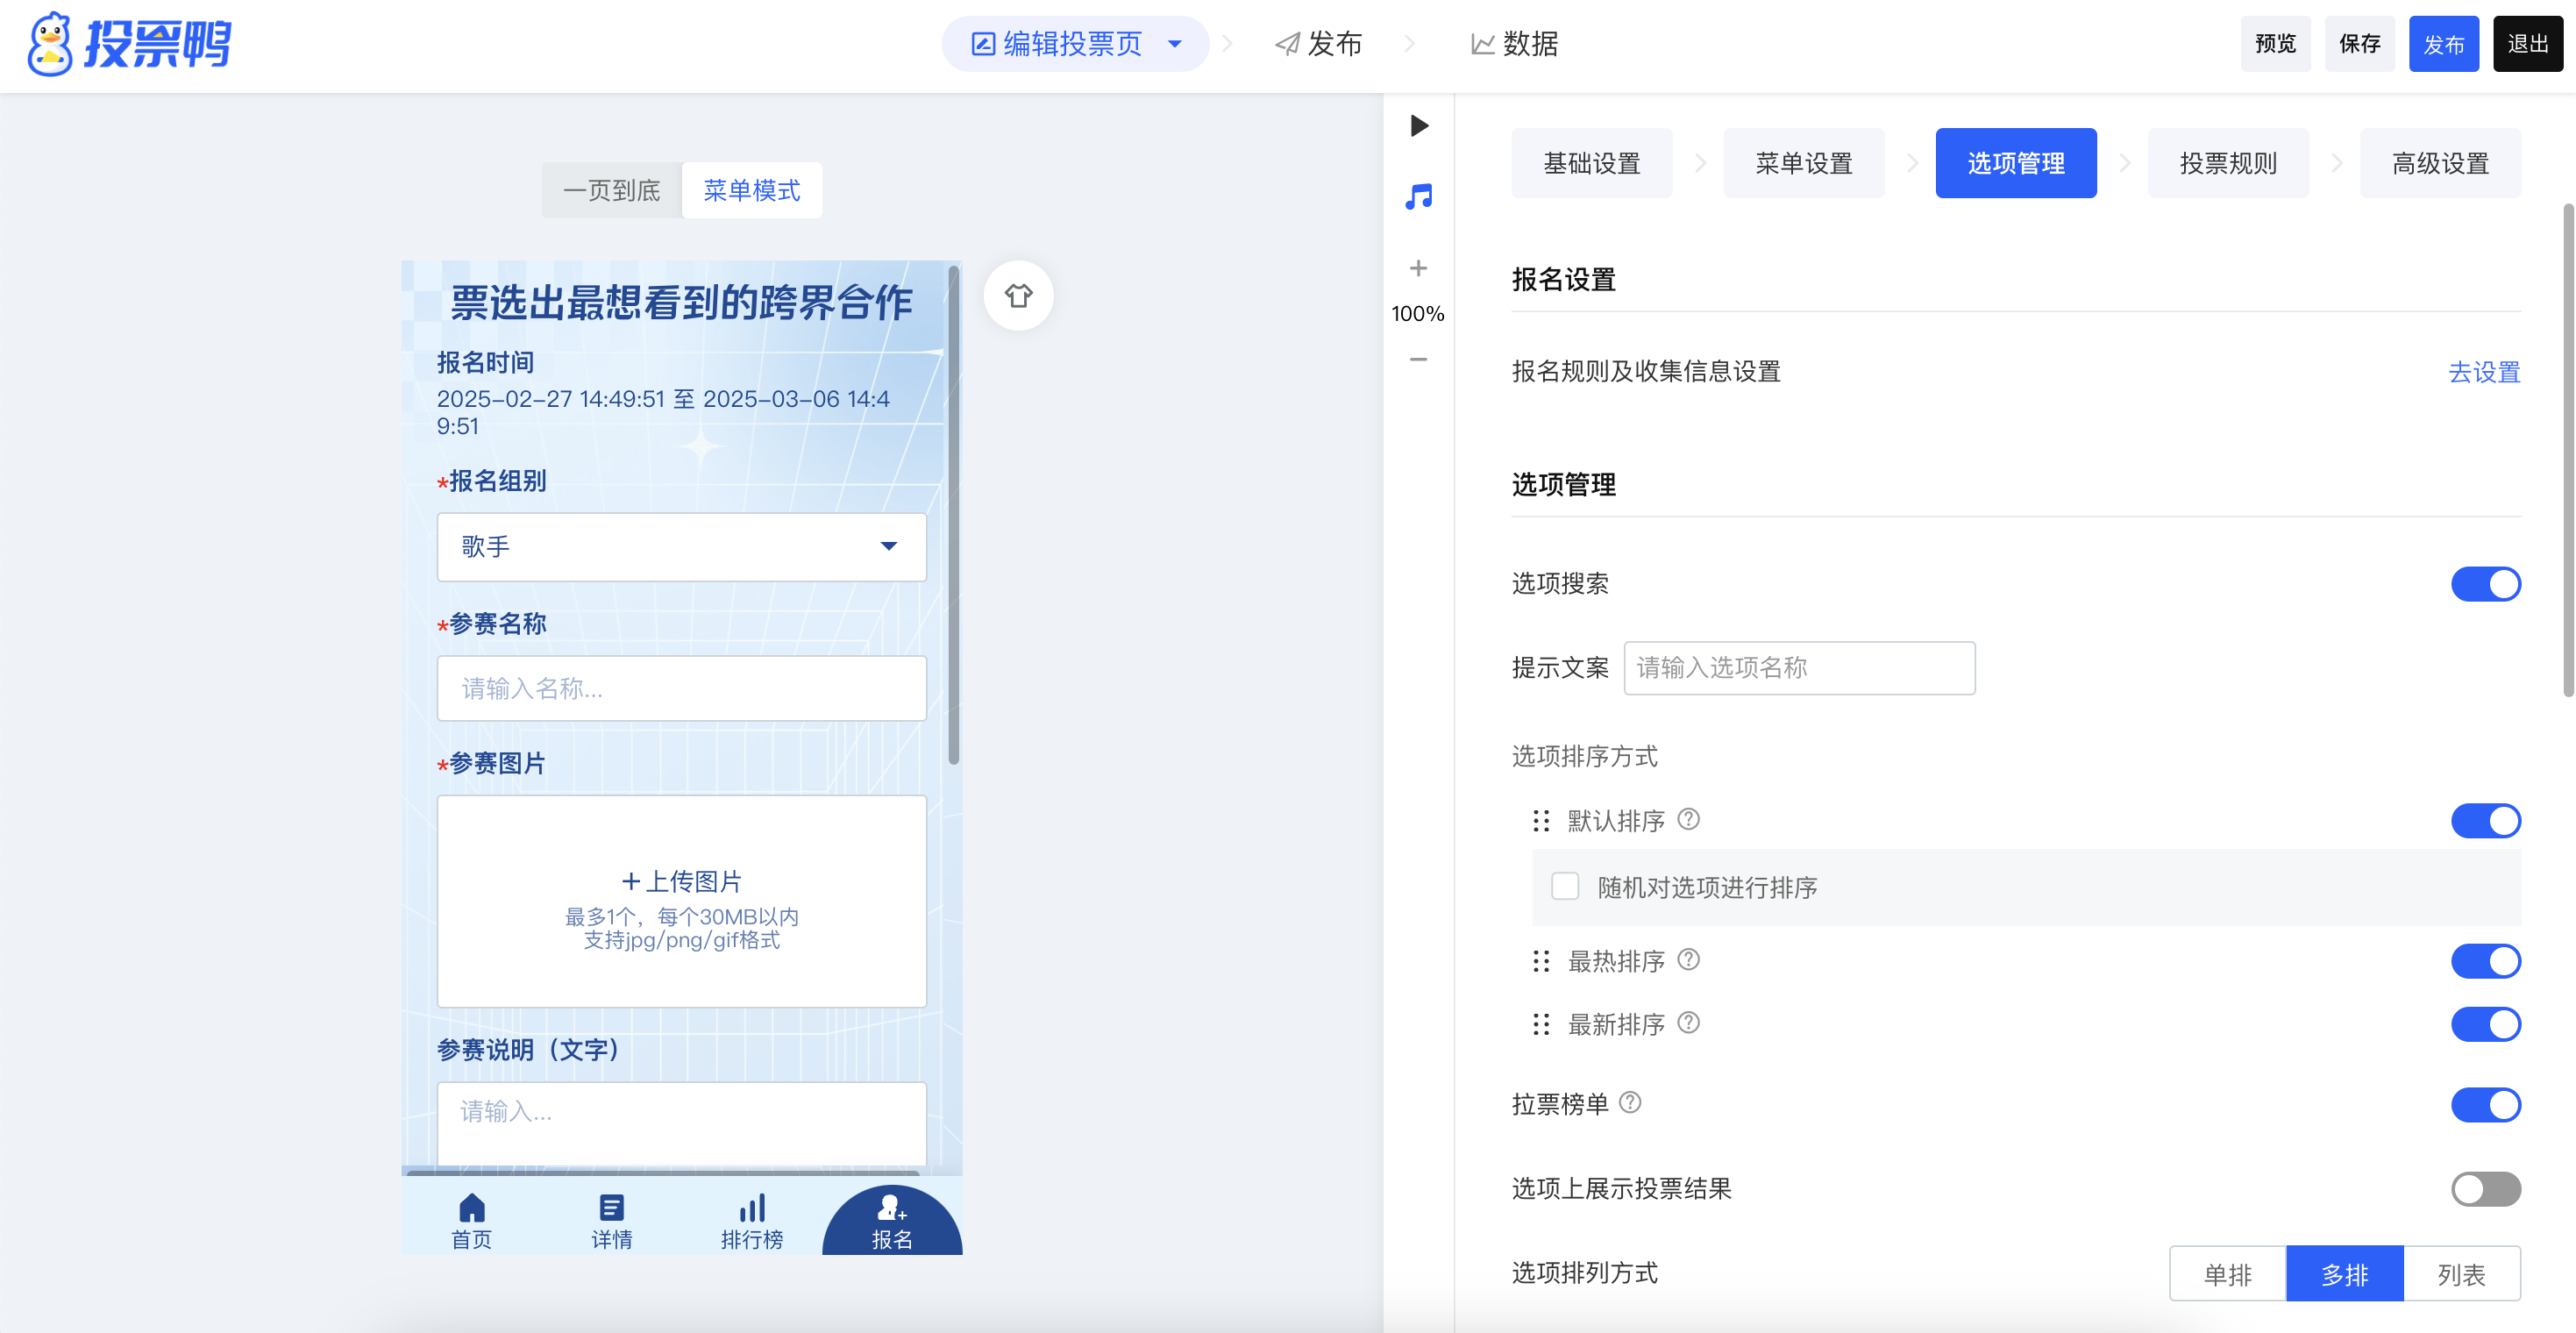Expand the 编辑投票页 dropdown arrow
The image size is (2576, 1333).
[x=1175, y=44]
